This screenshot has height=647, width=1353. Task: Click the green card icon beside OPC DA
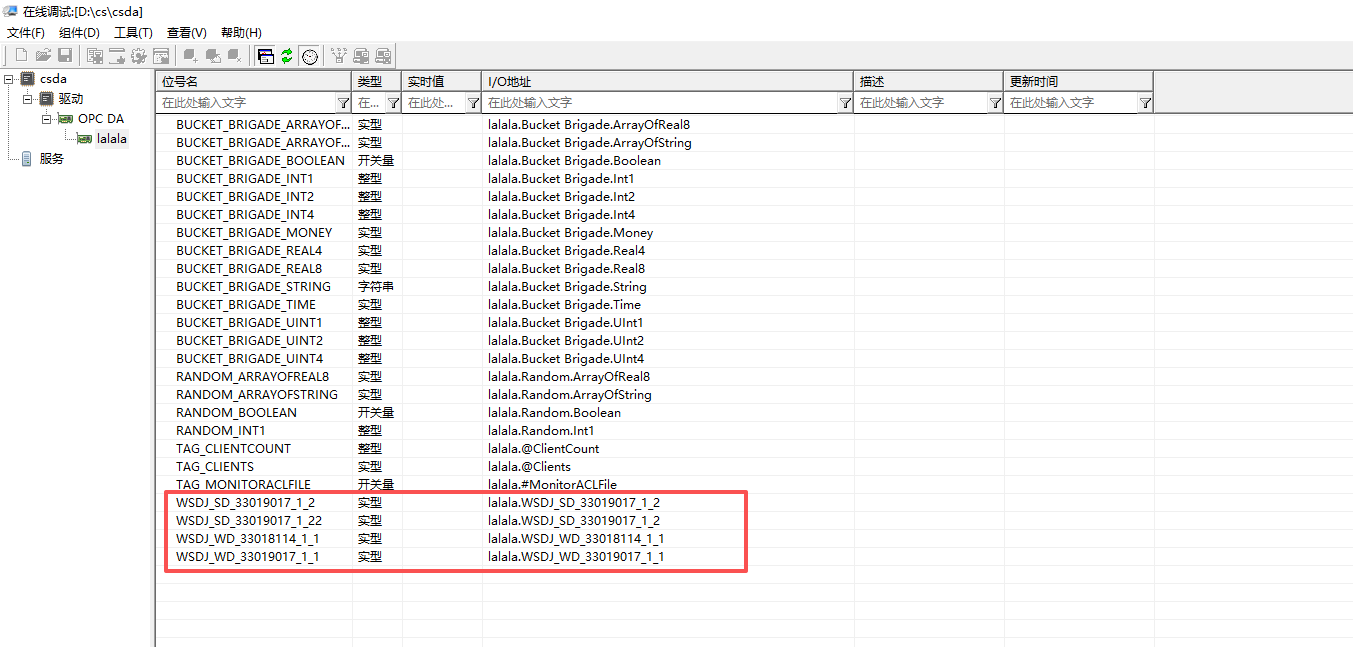(65, 119)
